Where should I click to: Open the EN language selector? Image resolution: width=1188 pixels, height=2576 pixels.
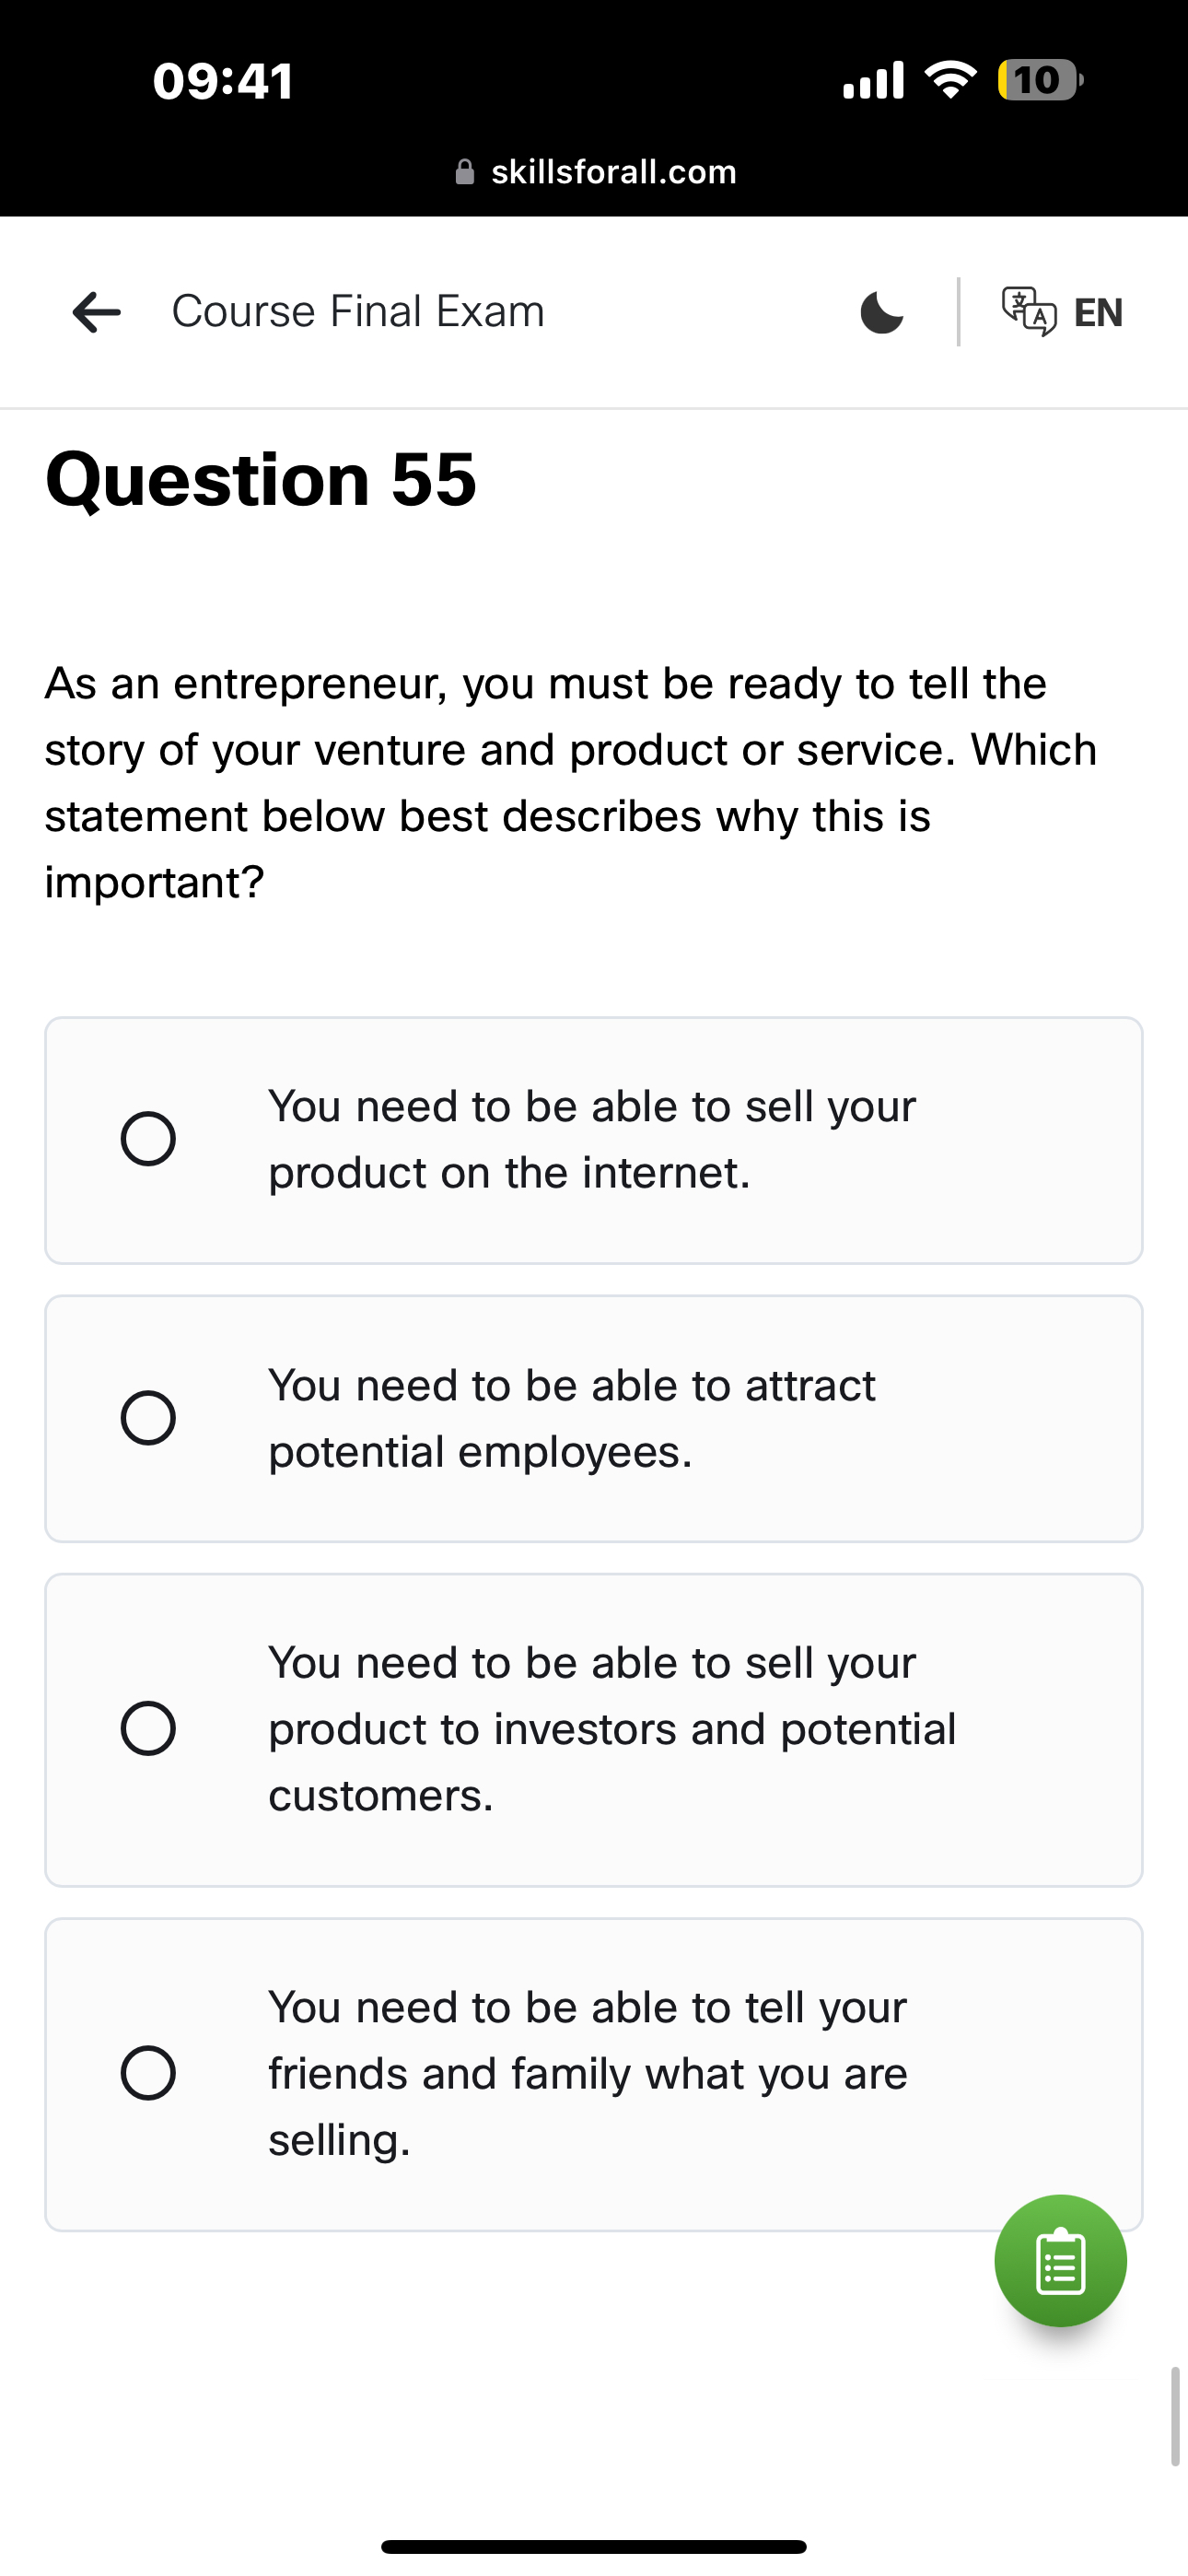tap(1098, 312)
